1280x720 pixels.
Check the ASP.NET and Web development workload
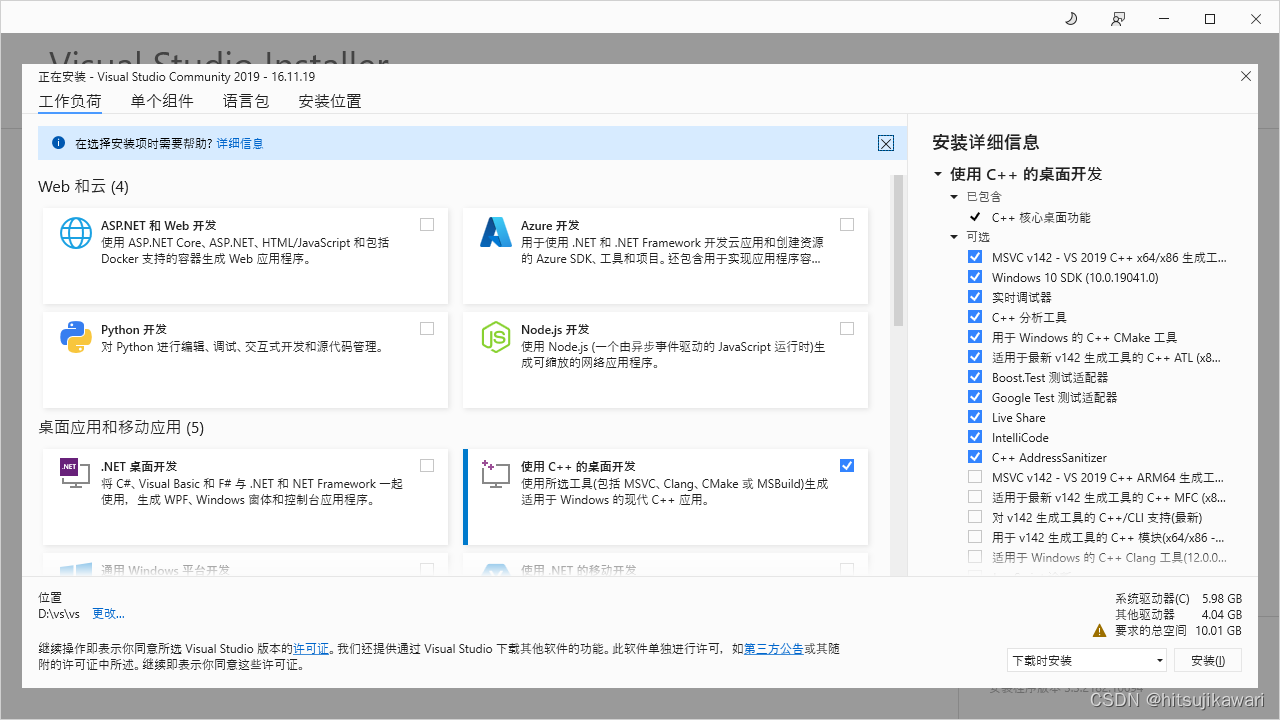tap(427, 225)
